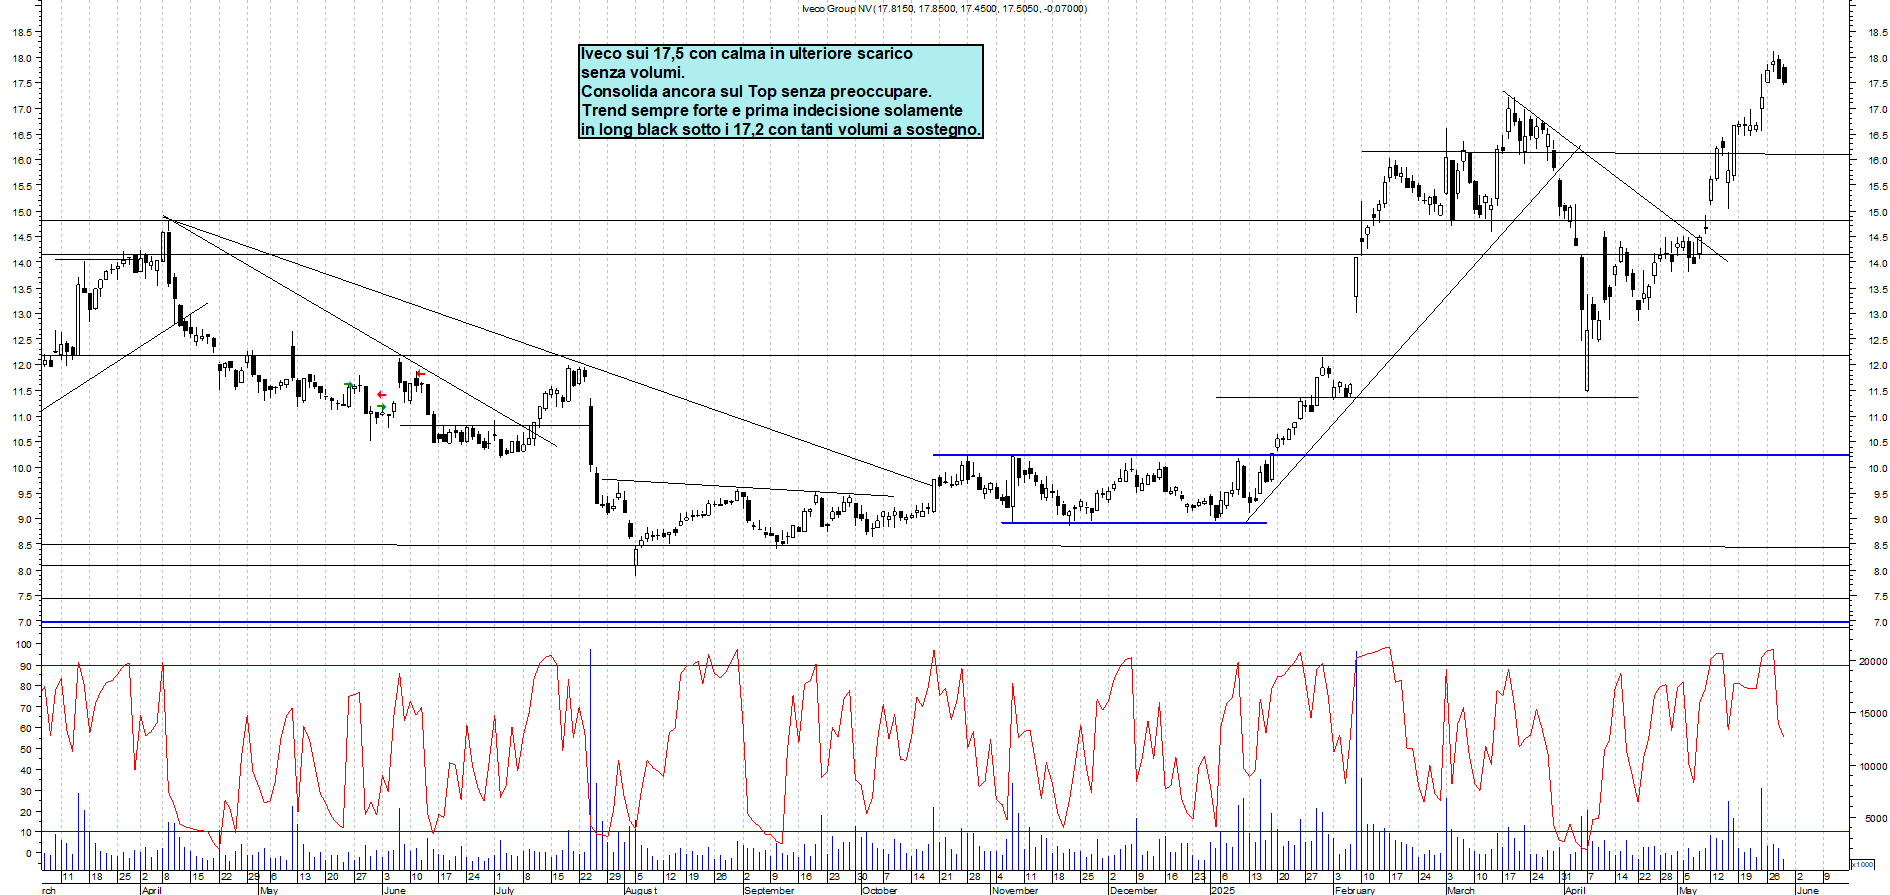Click the October month label
Screen dimensions: 1890x895
(x=880, y=890)
